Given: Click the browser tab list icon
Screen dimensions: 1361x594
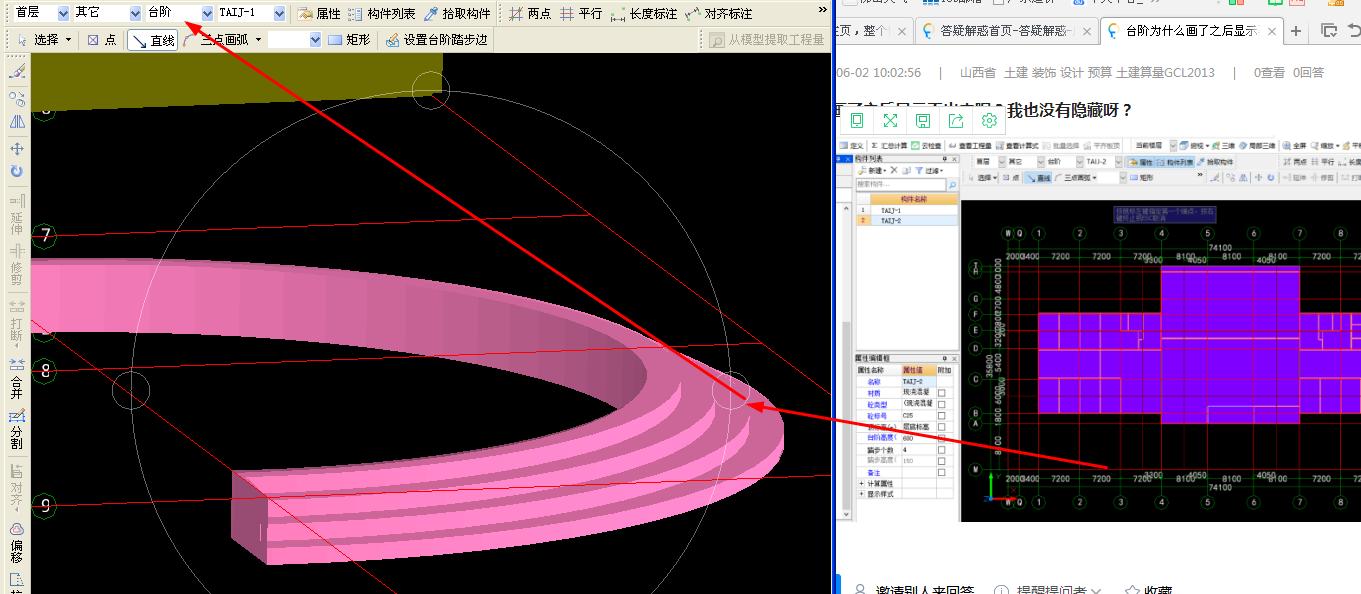Looking at the screenshot, I should point(1329,31).
